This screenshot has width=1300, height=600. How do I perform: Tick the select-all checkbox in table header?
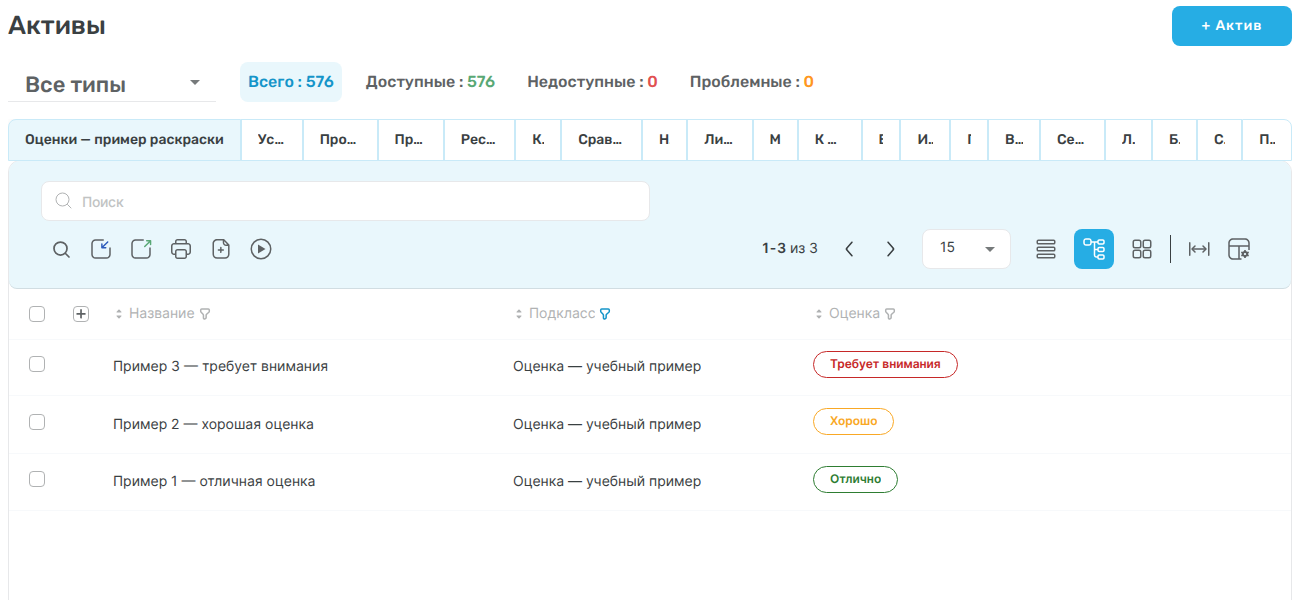[37, 314]
